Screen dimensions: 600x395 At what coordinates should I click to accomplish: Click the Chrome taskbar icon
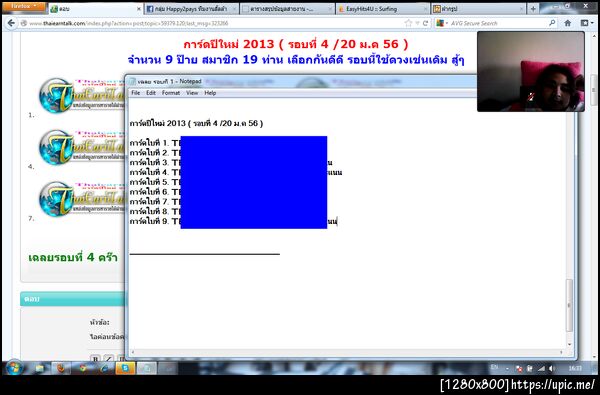pos(83,368)
